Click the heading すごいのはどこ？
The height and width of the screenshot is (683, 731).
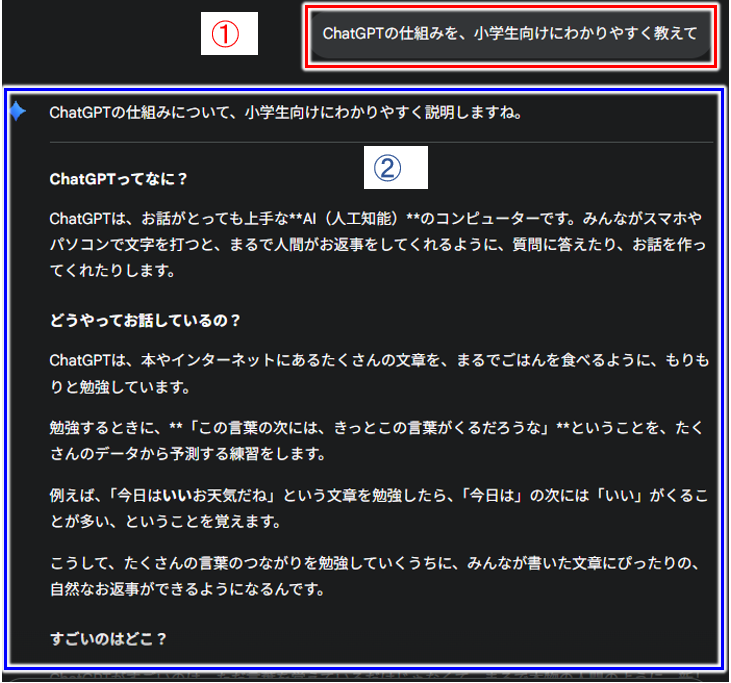point(108,639)
